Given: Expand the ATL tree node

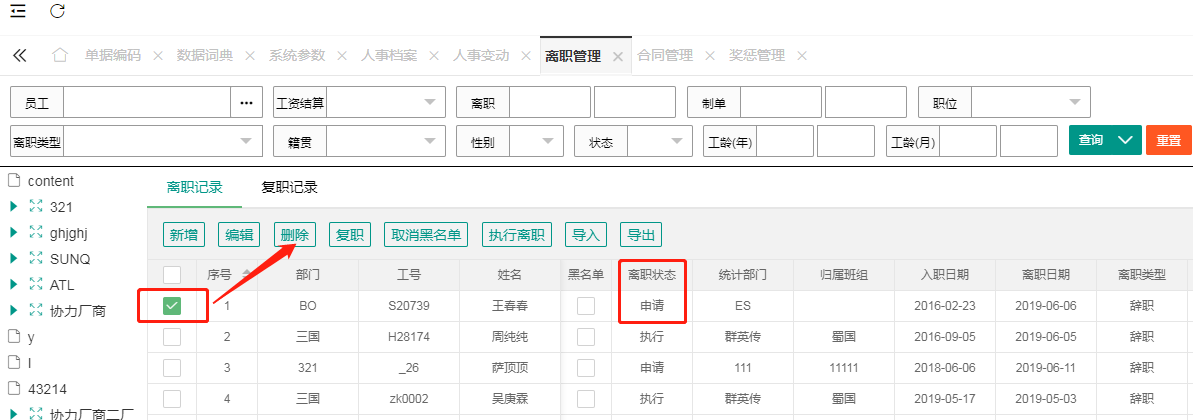Looking at the screenshot, I should click(x=14, y=285).
